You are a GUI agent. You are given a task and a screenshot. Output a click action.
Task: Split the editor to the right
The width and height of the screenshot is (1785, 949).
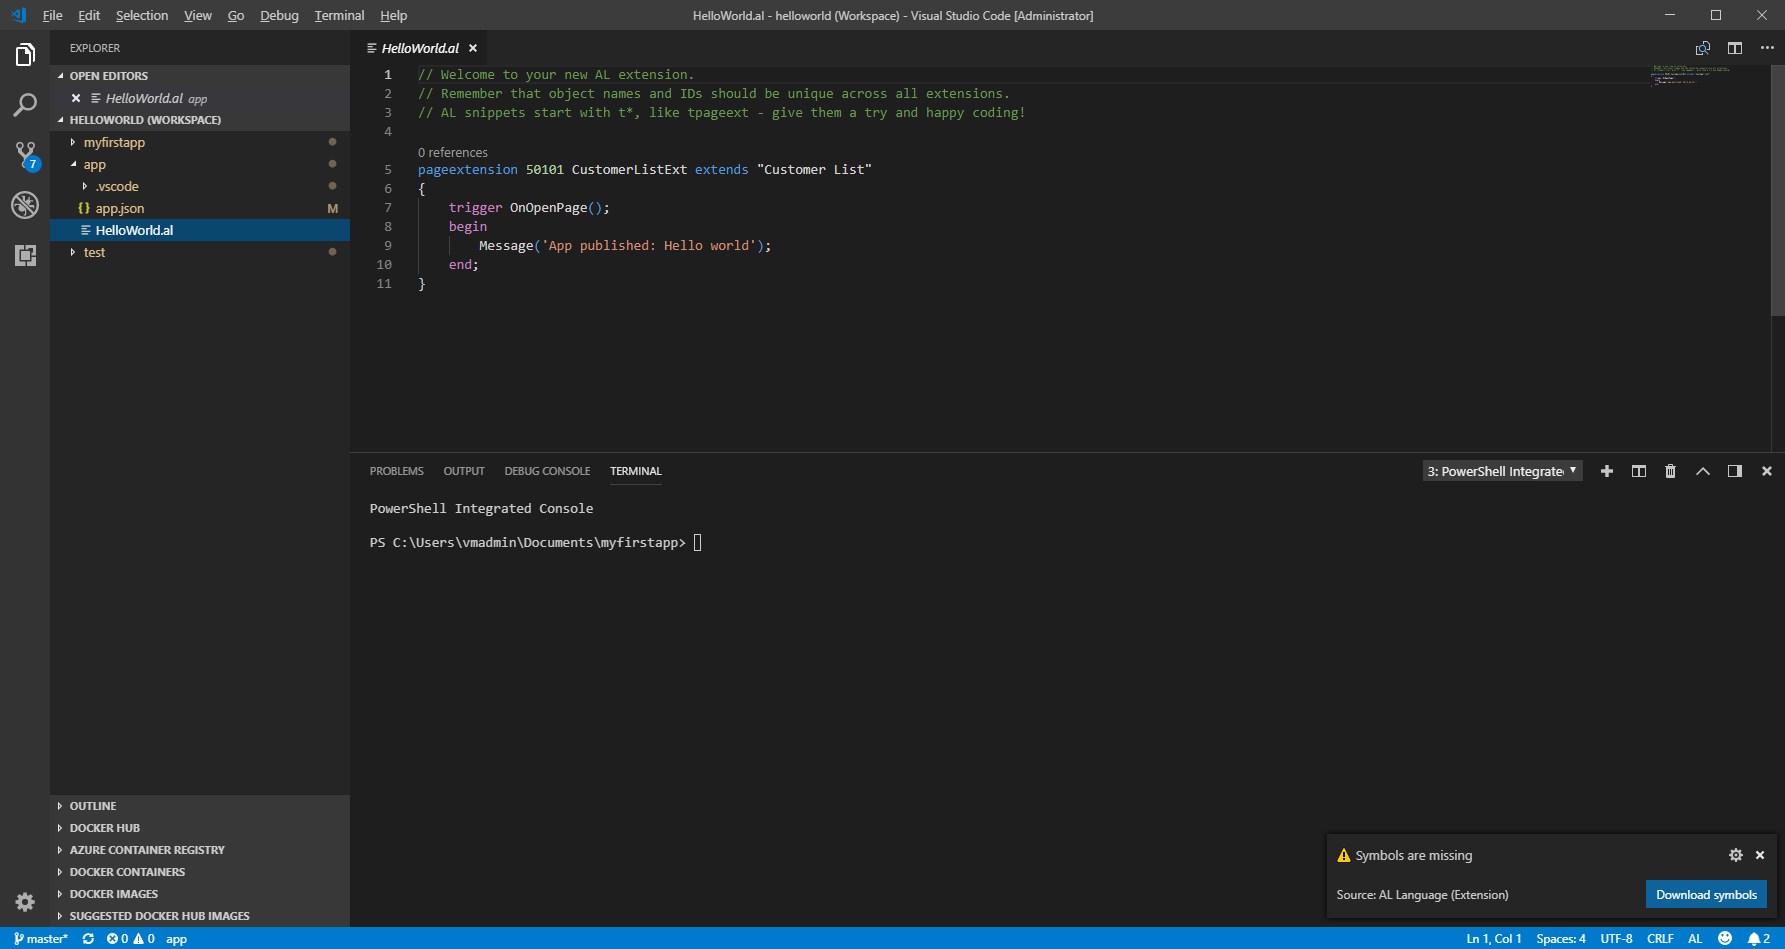tap(1735, 48)
